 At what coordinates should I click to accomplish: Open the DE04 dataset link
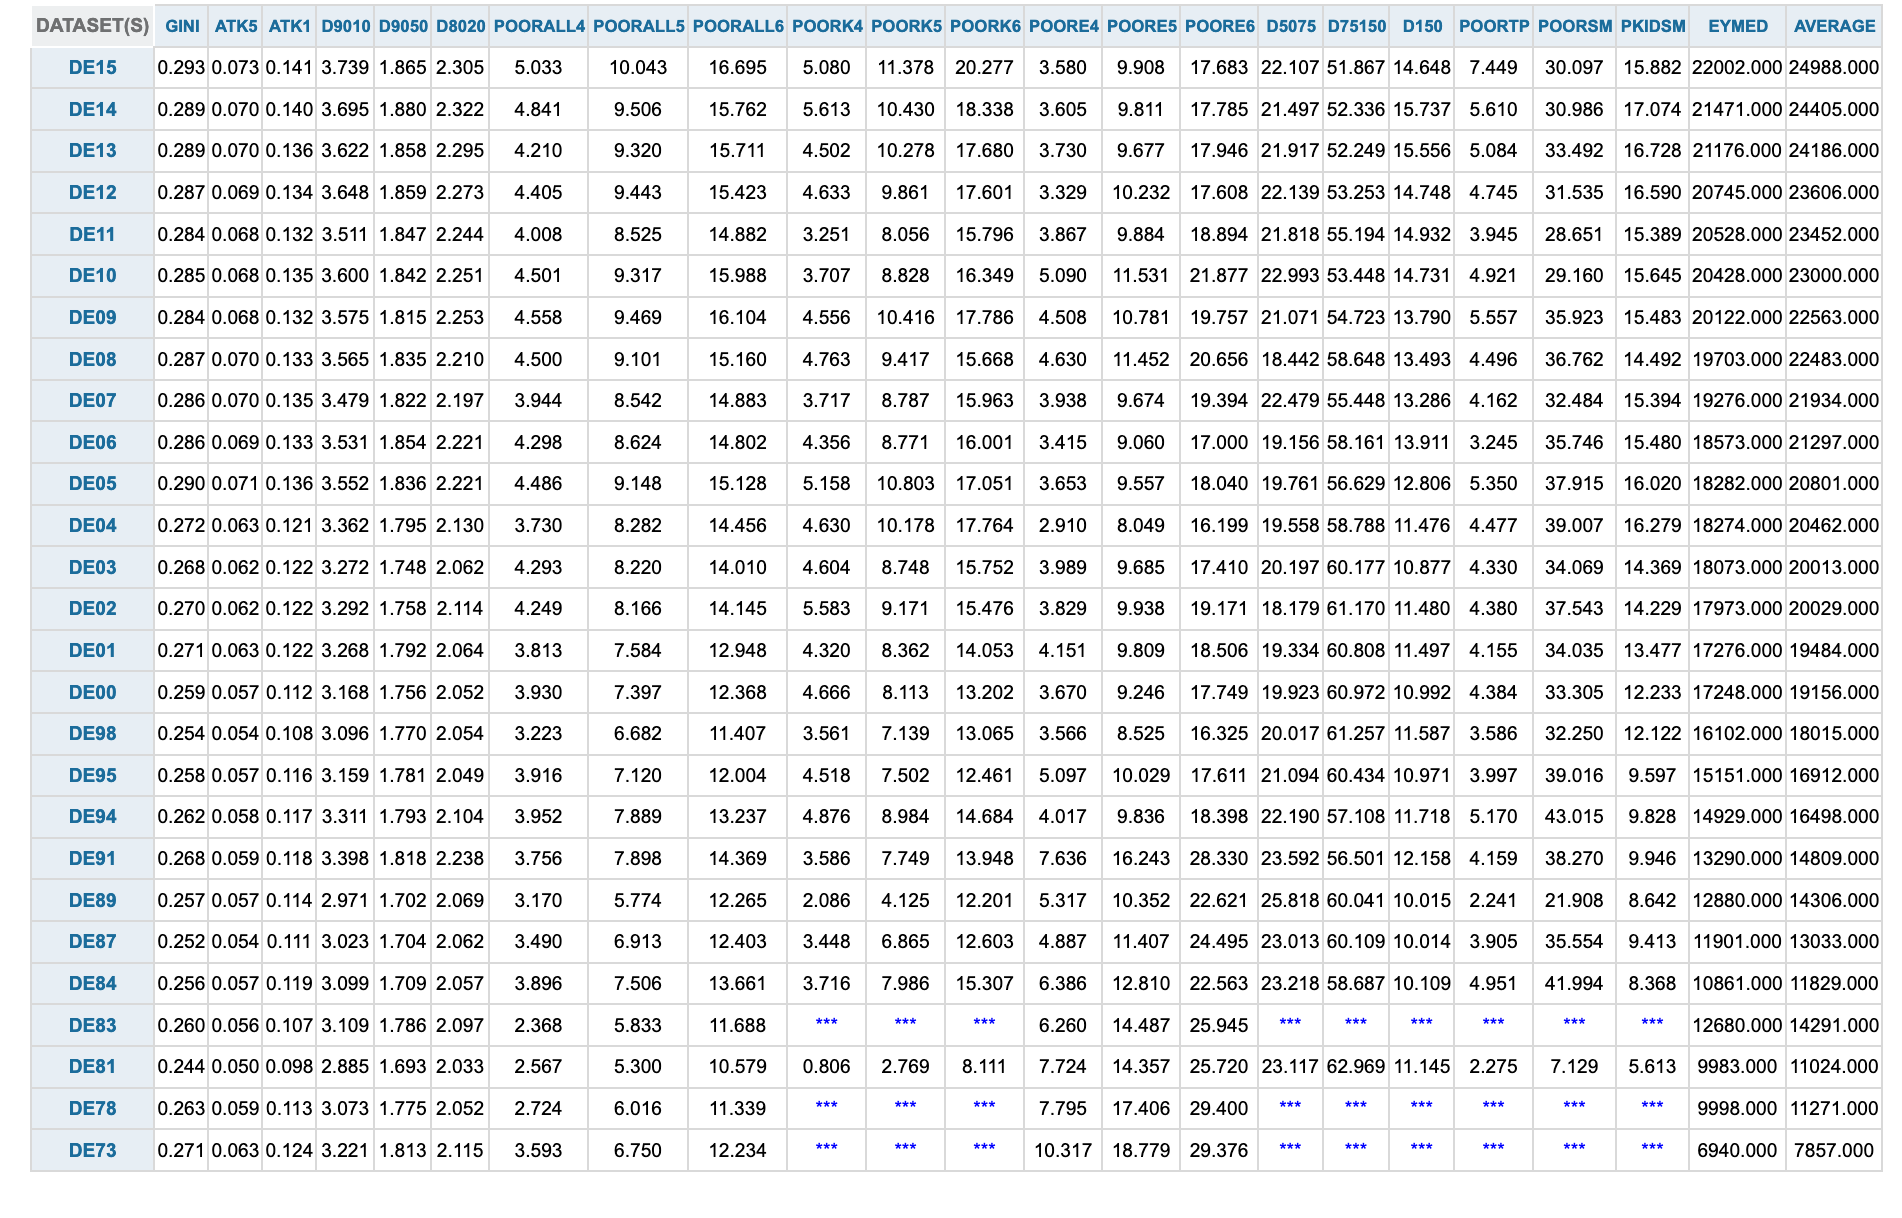92,526
